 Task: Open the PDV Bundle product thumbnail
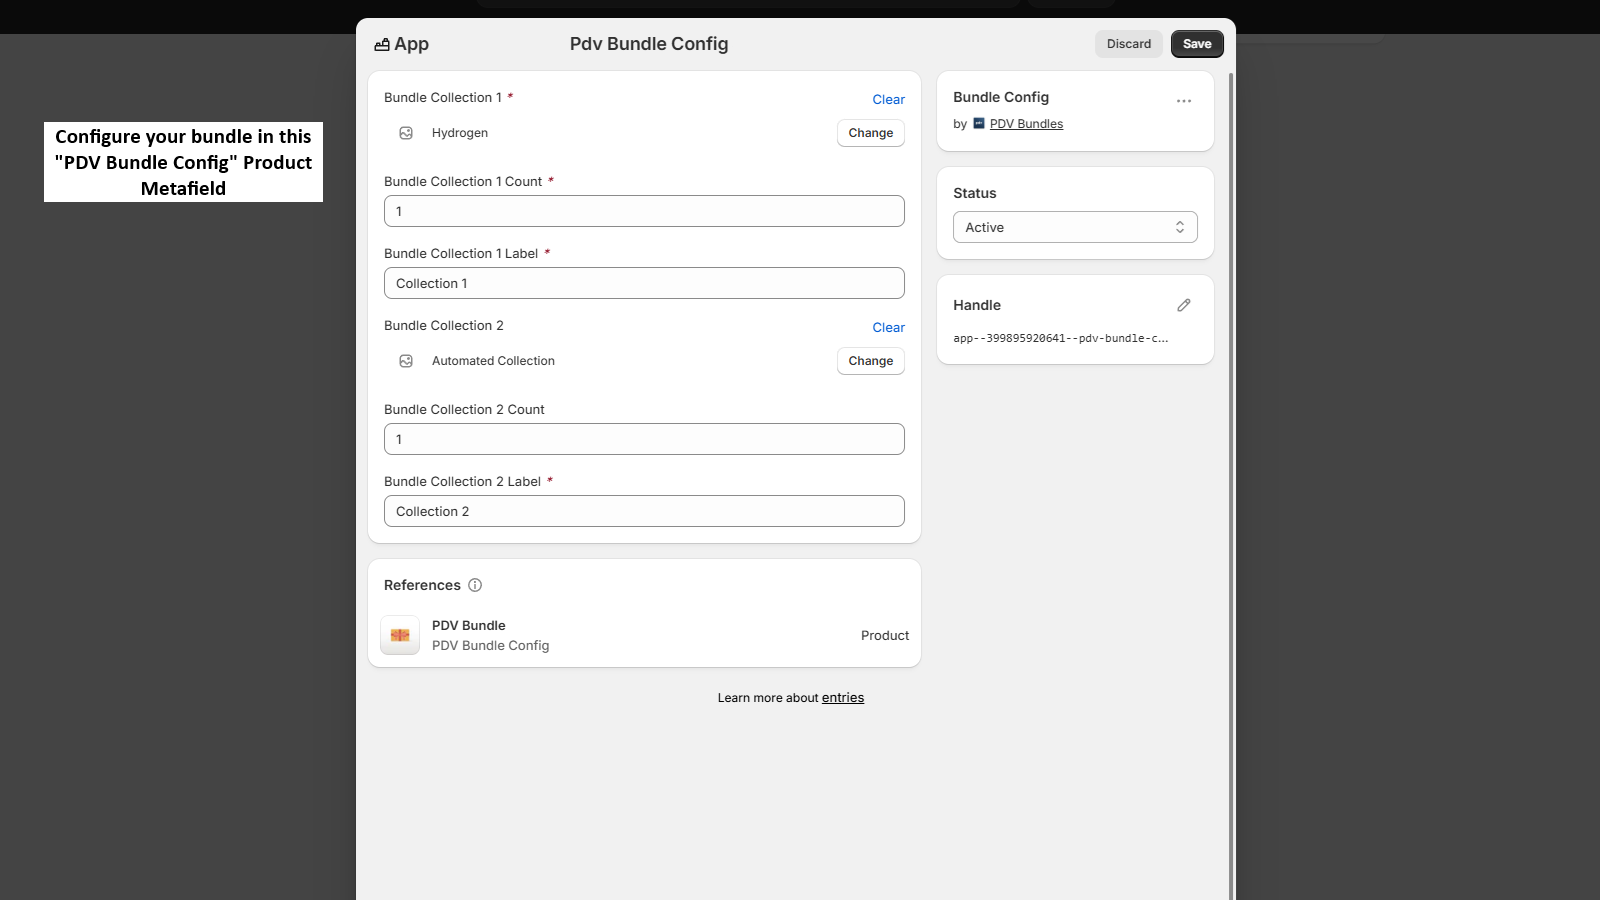[x=400, y=635]
